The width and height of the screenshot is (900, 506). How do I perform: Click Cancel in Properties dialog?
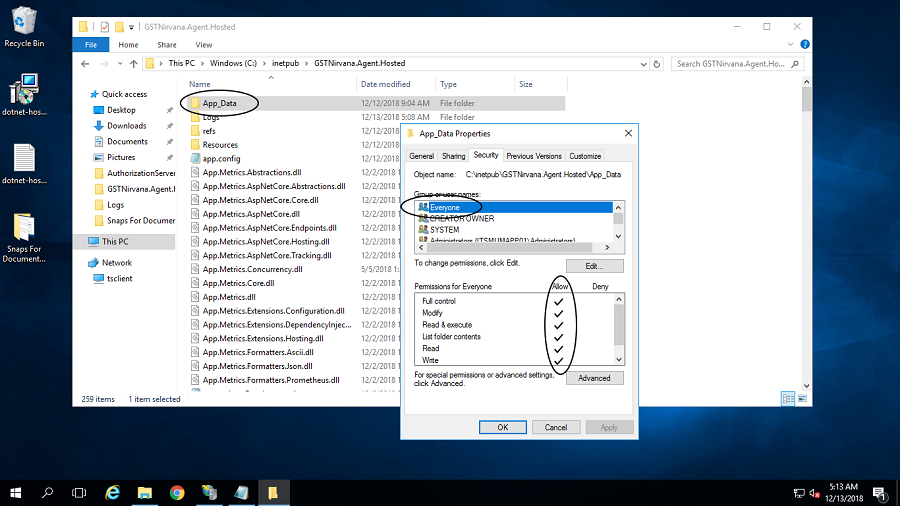pyautogui.click(x=556, y=427)
